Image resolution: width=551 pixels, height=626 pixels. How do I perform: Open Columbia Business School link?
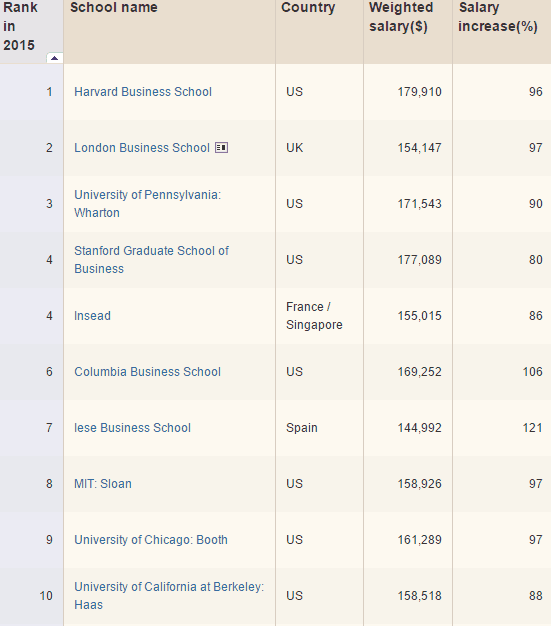pos(147,372)
